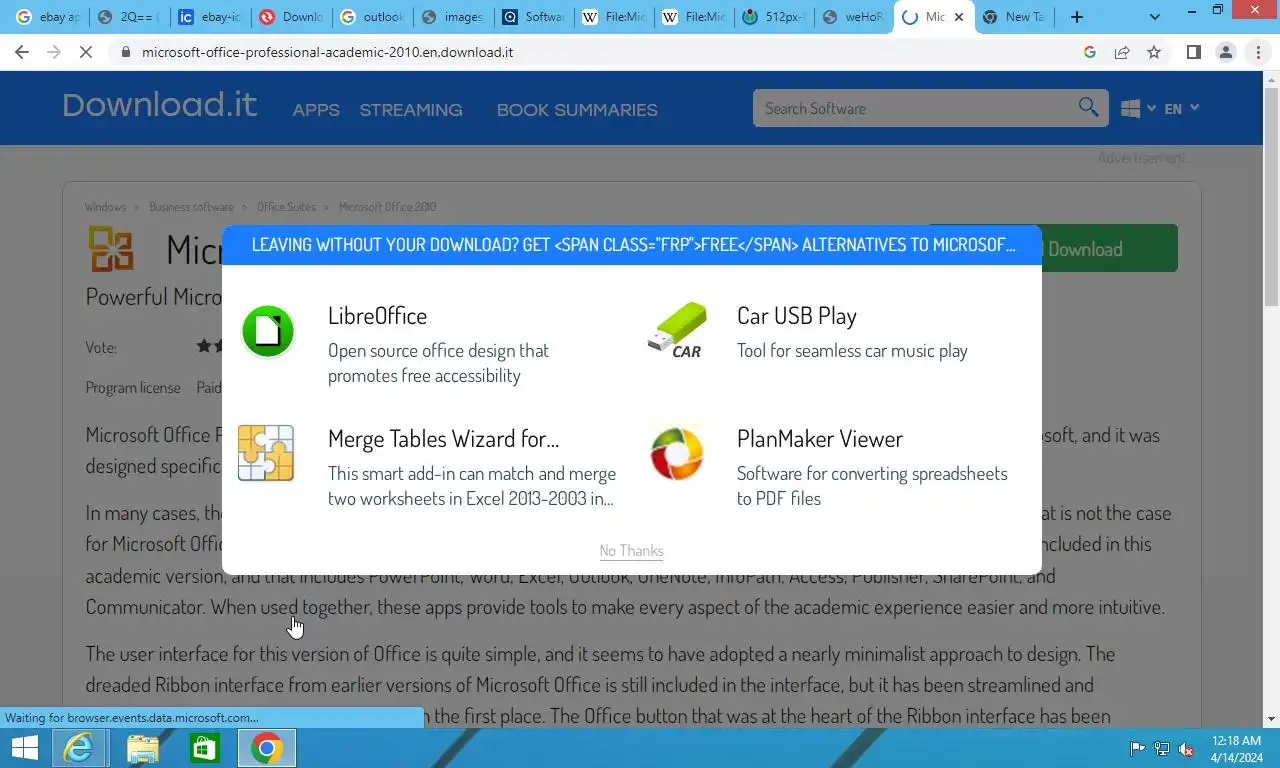
Task: Click the Windows breadcrumb link
Action: click(x=105, y=207)
